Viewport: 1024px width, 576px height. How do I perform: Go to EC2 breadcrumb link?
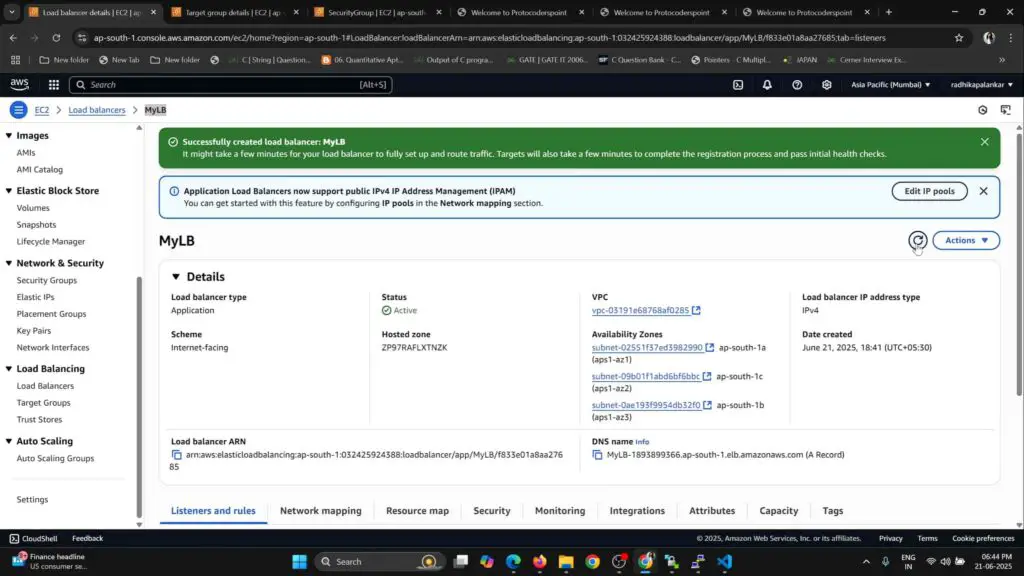pos(42,110)
